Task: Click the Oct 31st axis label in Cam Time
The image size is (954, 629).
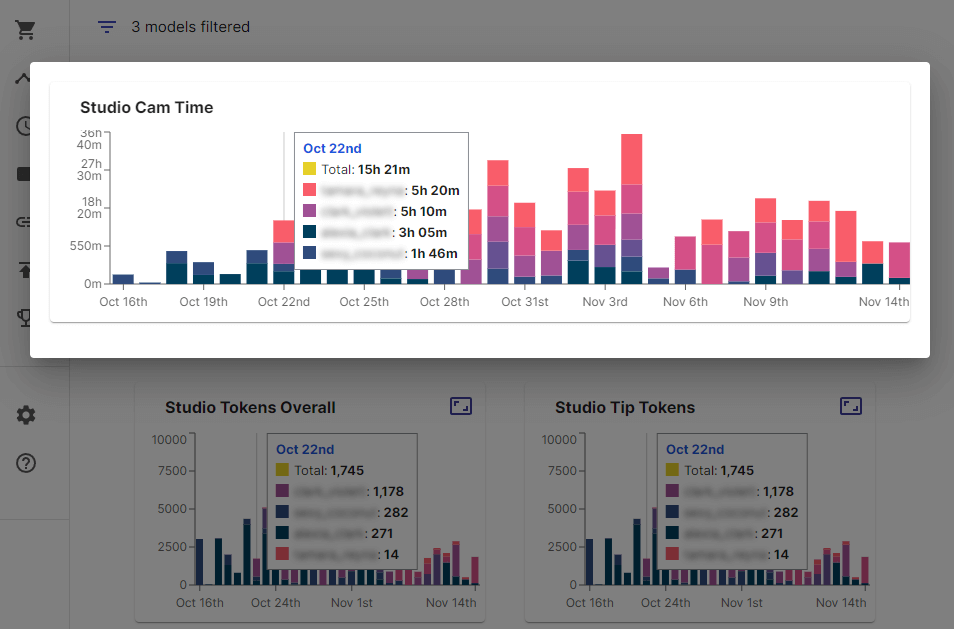Action: [525, 302]
